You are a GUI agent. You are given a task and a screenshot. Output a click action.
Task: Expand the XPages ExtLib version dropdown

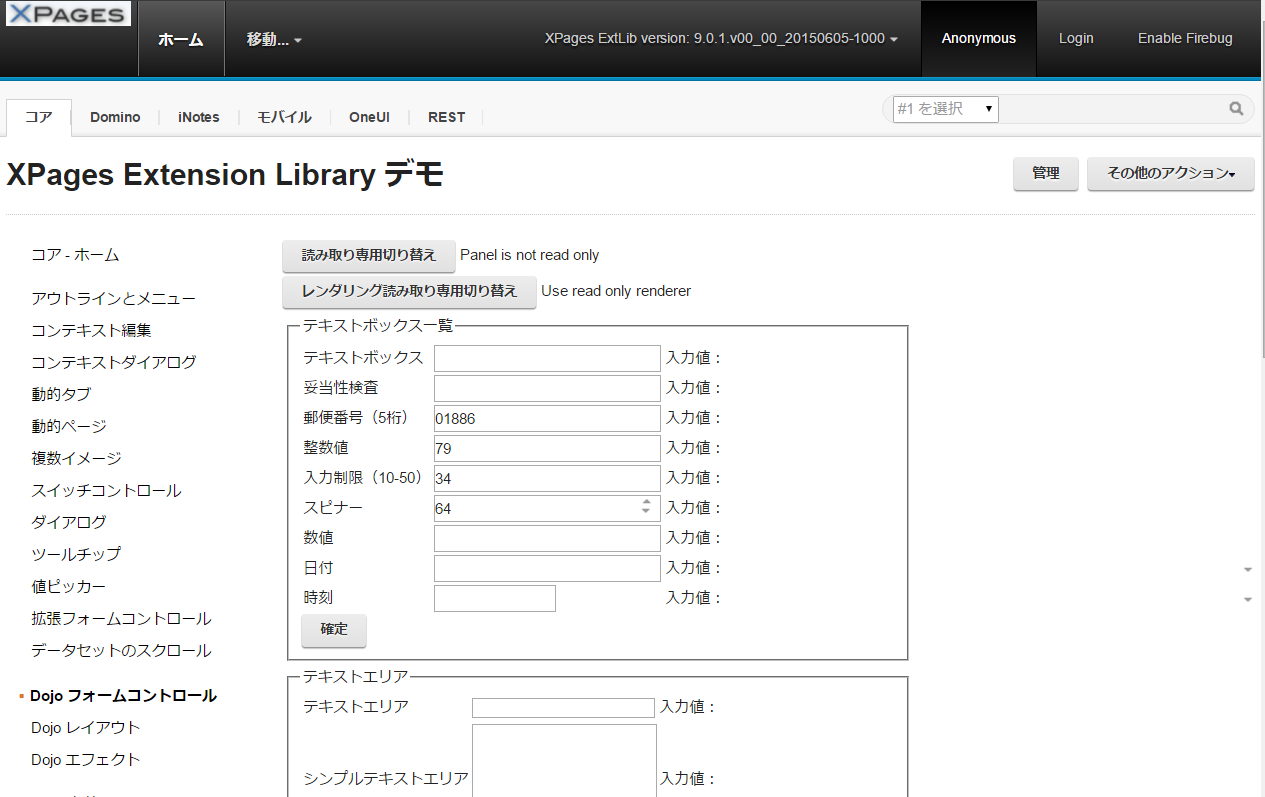click(721, 39)
